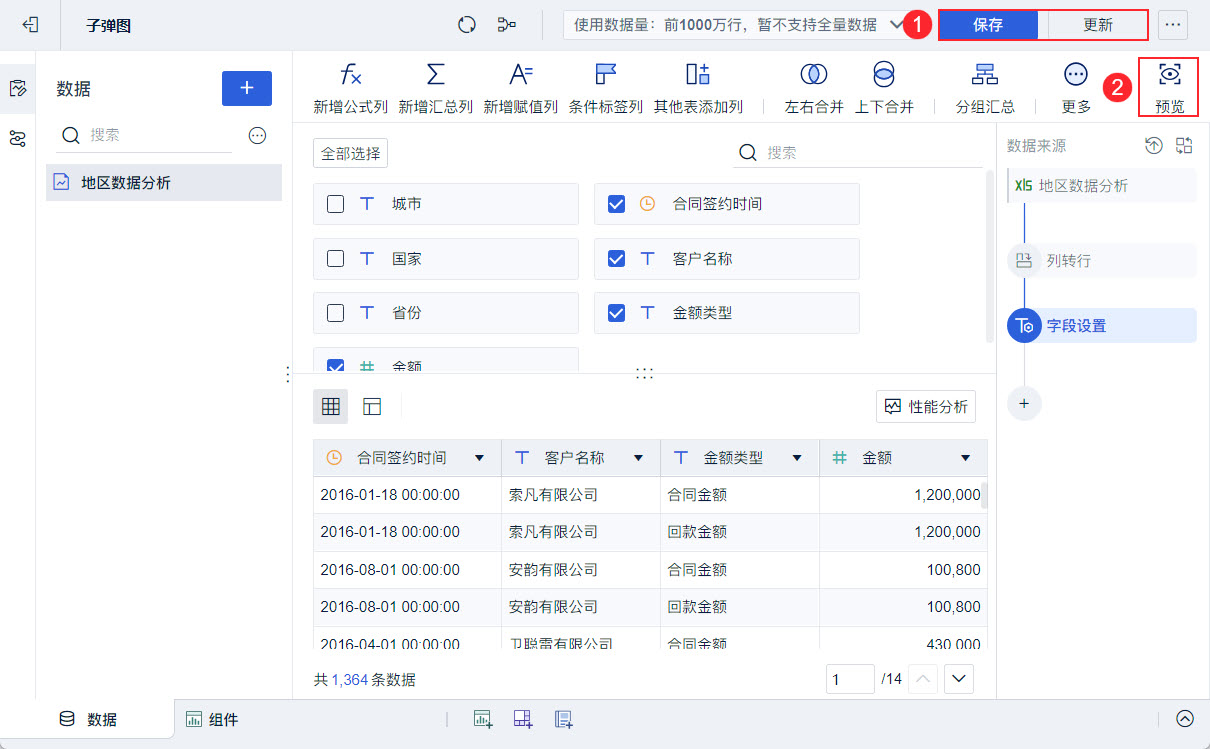
Task: Click the 预览 preview eye icon
Action: point(1168,75)
